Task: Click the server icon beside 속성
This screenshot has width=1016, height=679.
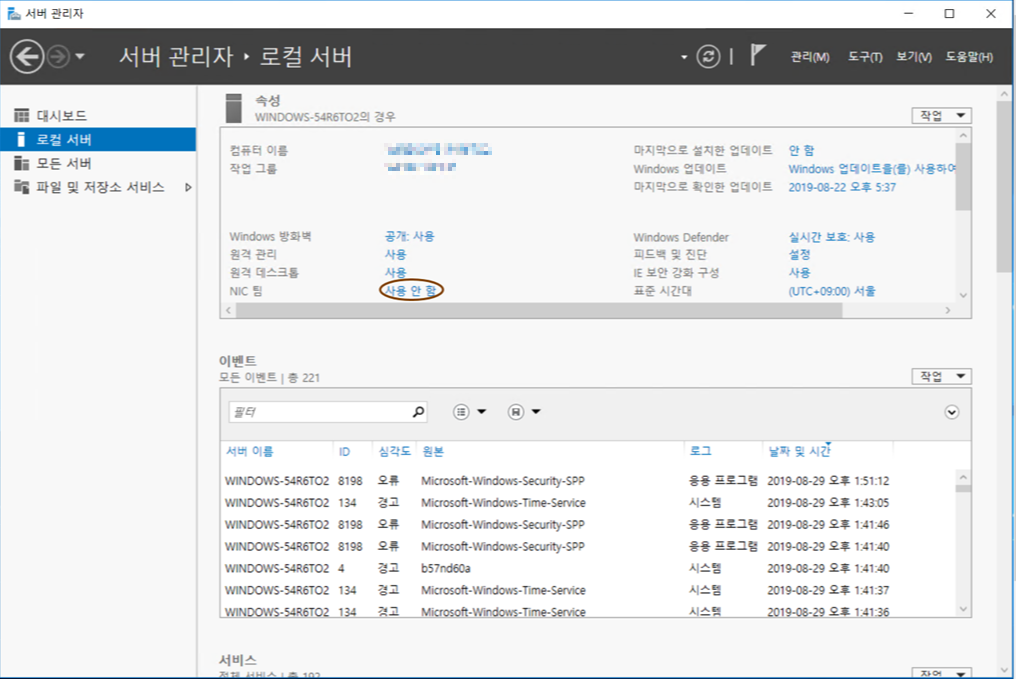Action: pos(233,108)
